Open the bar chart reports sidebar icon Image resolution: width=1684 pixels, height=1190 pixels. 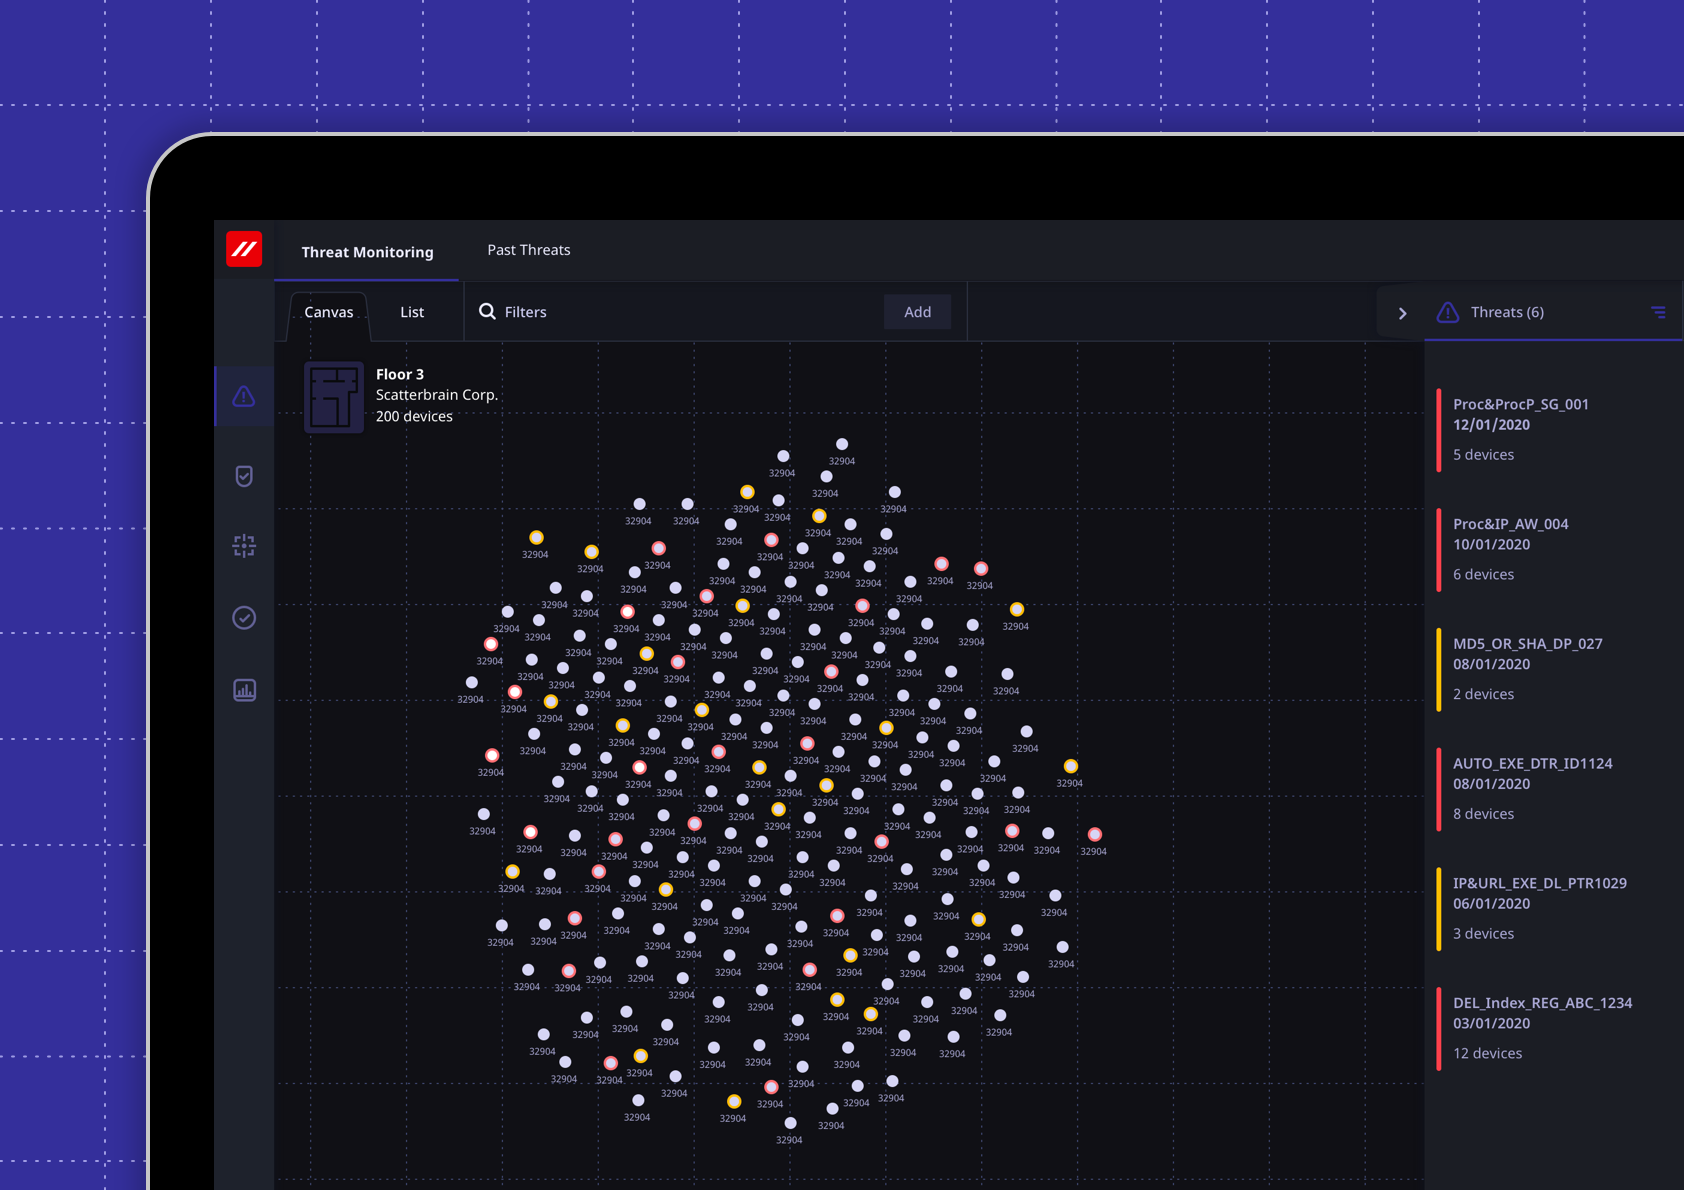point(244,690)
